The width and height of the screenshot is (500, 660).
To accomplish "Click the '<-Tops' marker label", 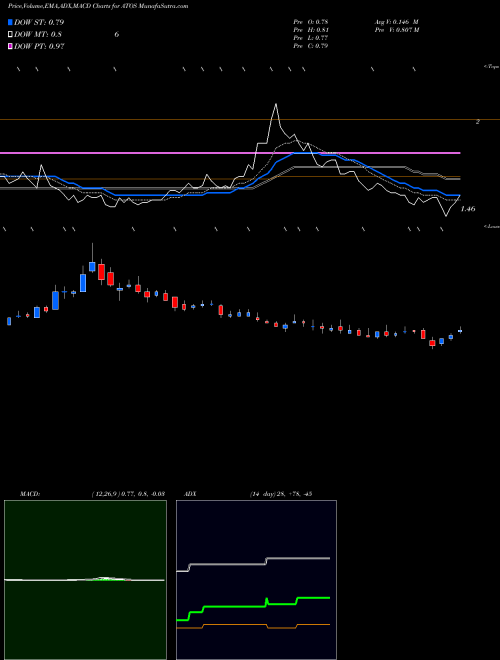I will coord(491,67).
